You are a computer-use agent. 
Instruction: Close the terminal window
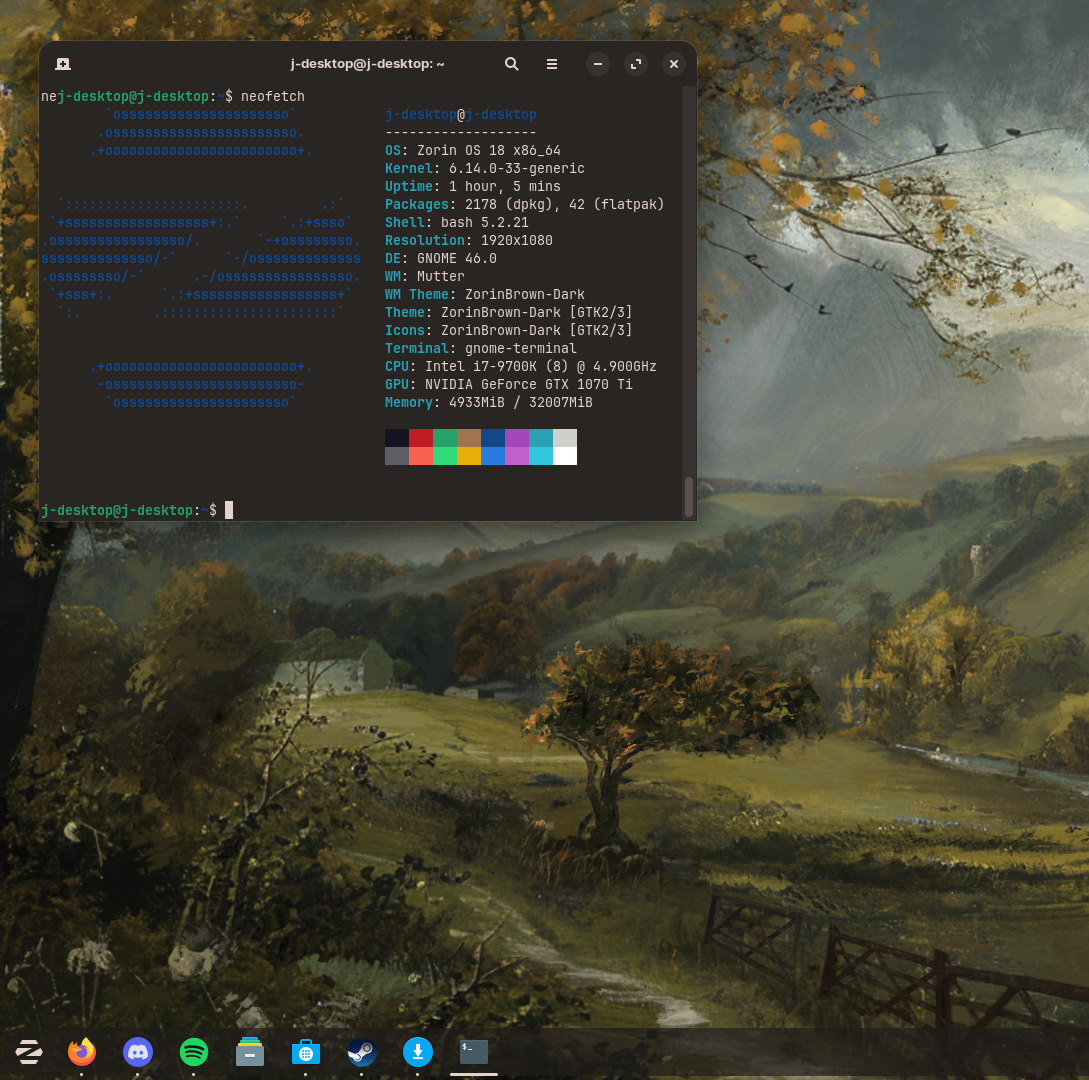click(x=674, y=64)
